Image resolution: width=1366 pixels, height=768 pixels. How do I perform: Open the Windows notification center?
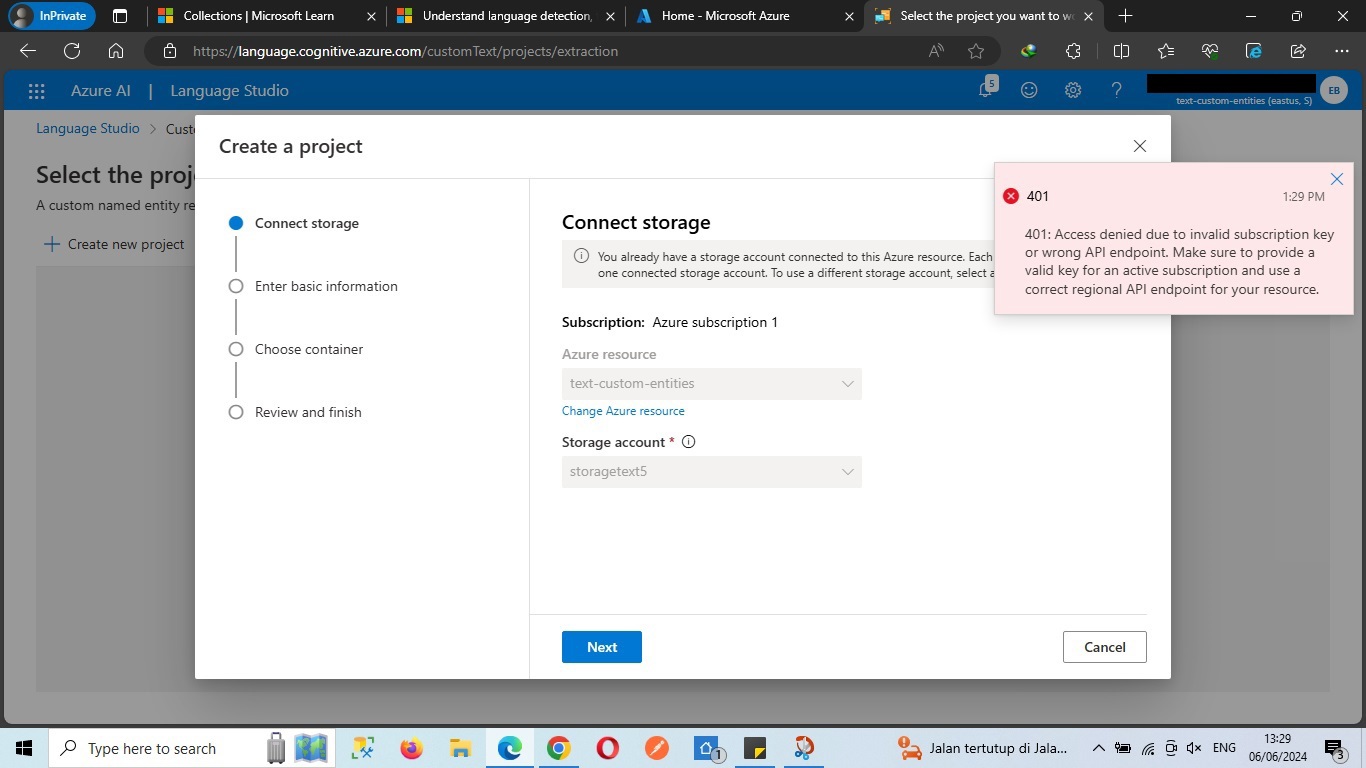1334,748
